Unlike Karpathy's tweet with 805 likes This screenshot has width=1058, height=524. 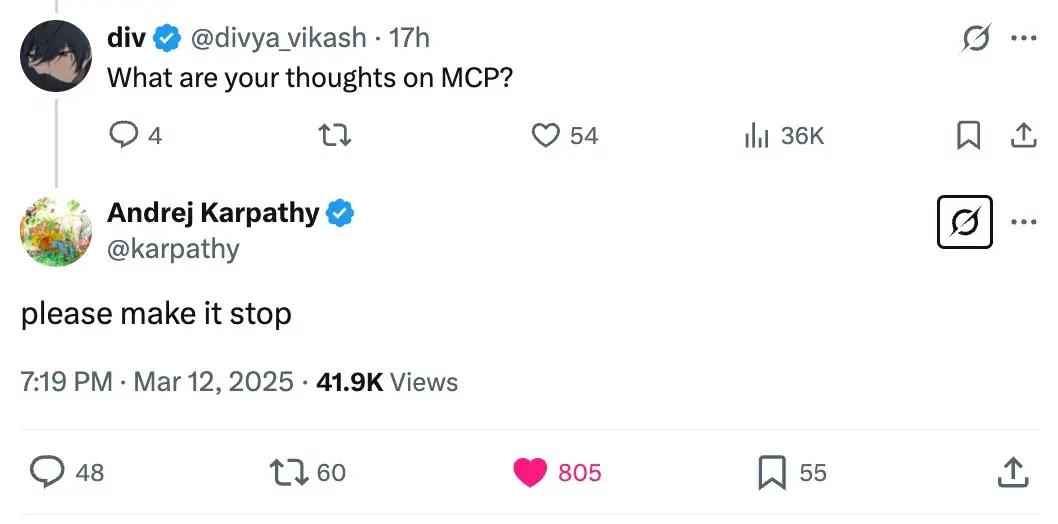point(531,472)
